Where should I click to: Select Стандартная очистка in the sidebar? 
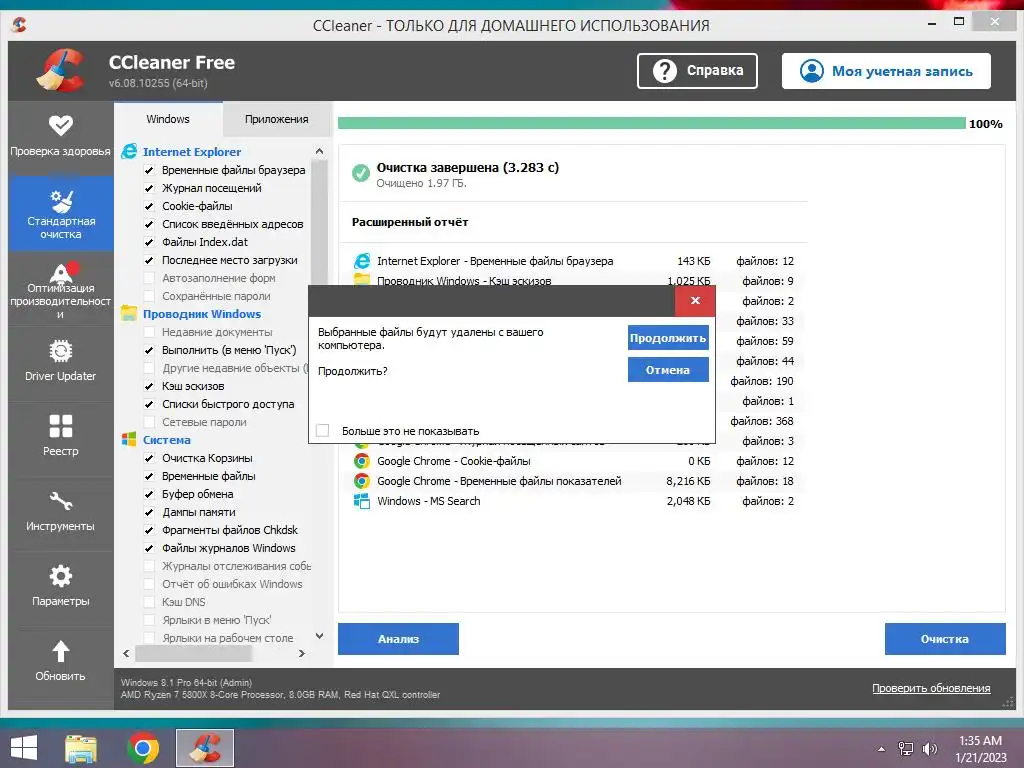click(x=61, y=214)
